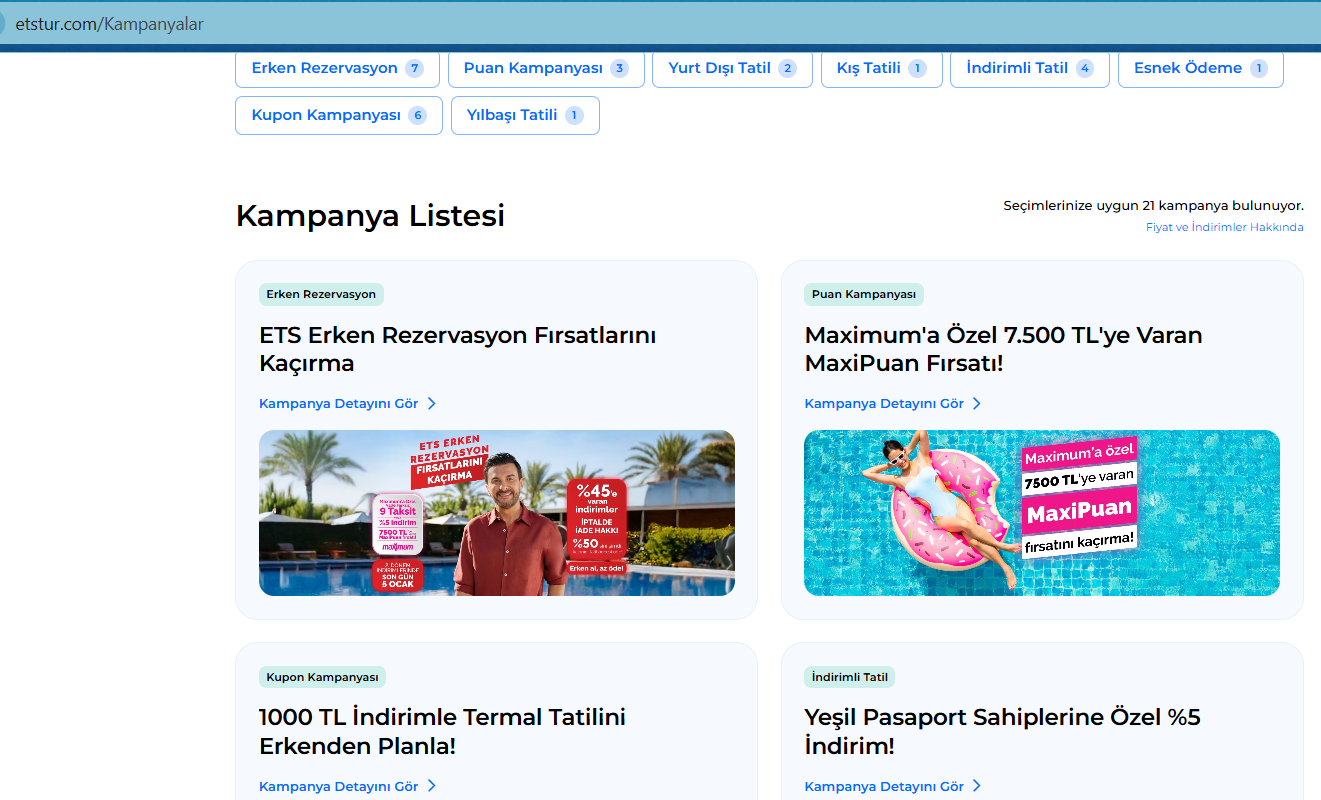Click the ETS Erken Rezervasyon Fırsatlarını Kaçırma title
The image size is (1321, 800).
click(x=458, y=349)
